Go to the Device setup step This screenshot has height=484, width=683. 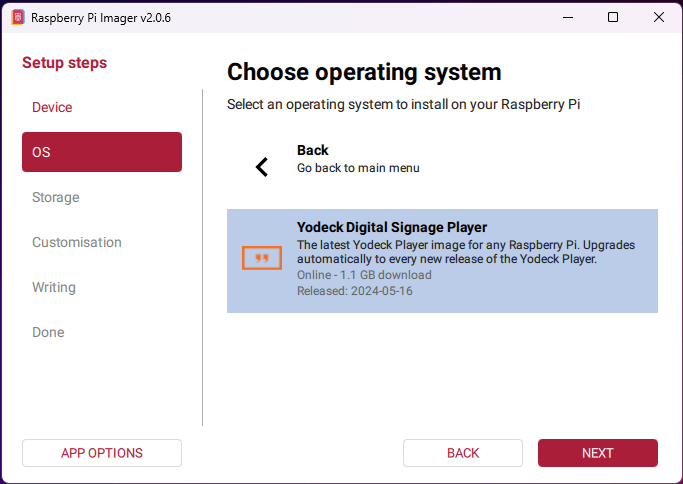(52, 107)
